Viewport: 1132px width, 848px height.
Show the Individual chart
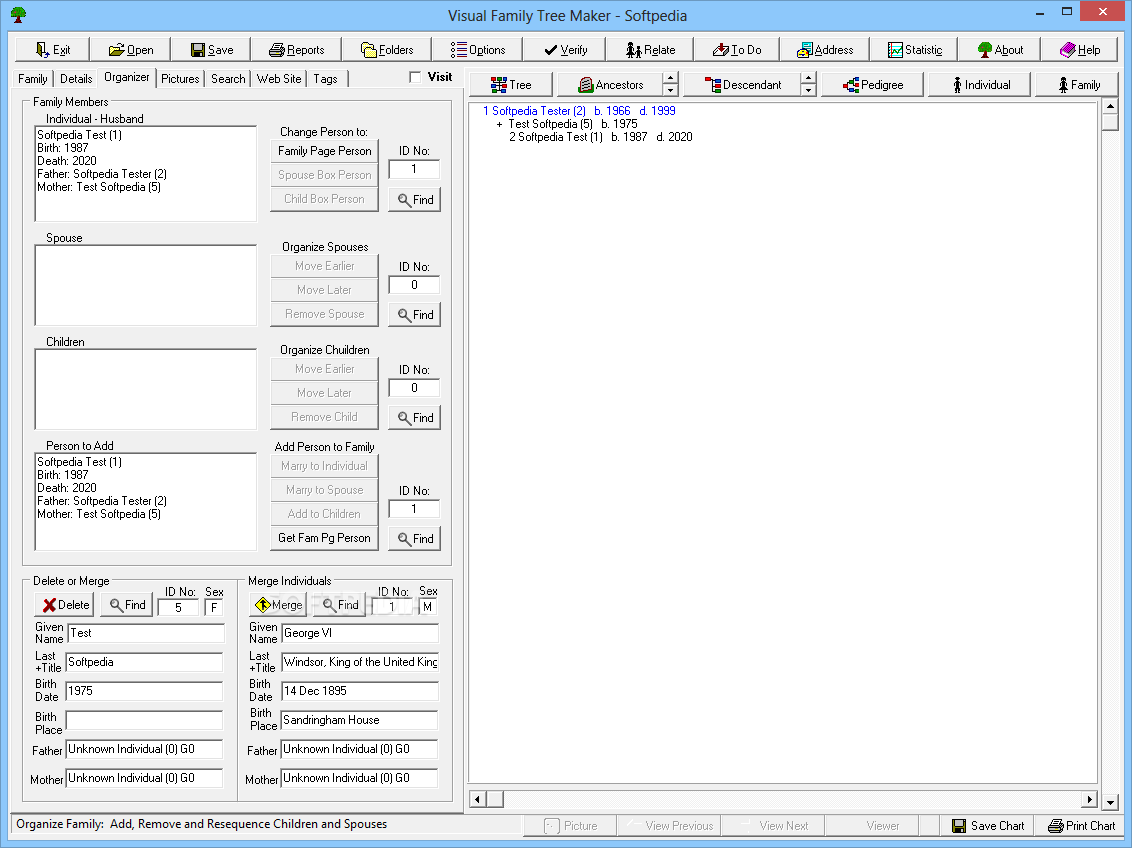(980, 84)
